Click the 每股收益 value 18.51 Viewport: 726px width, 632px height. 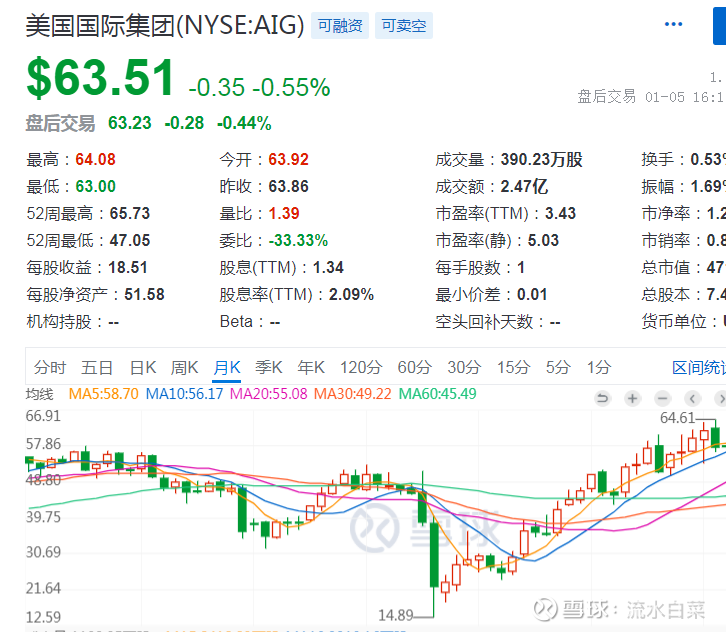pyautogui.click(x=128, y=268)
